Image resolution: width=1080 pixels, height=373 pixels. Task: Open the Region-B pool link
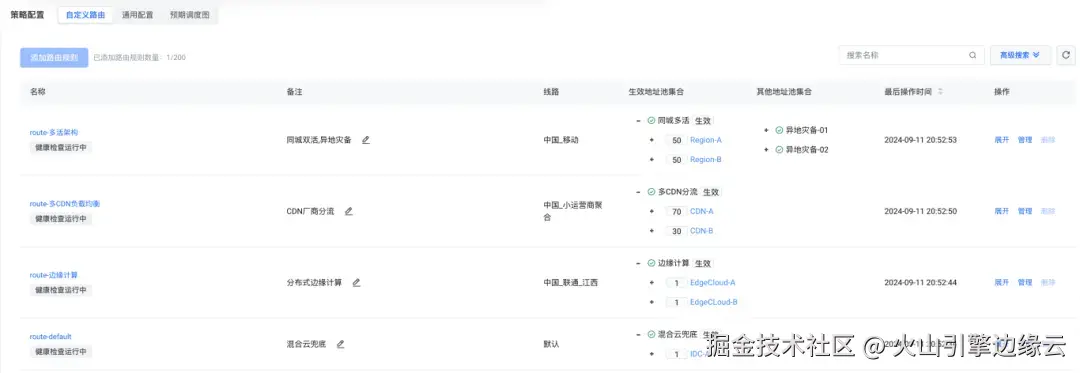click(706, 160)
